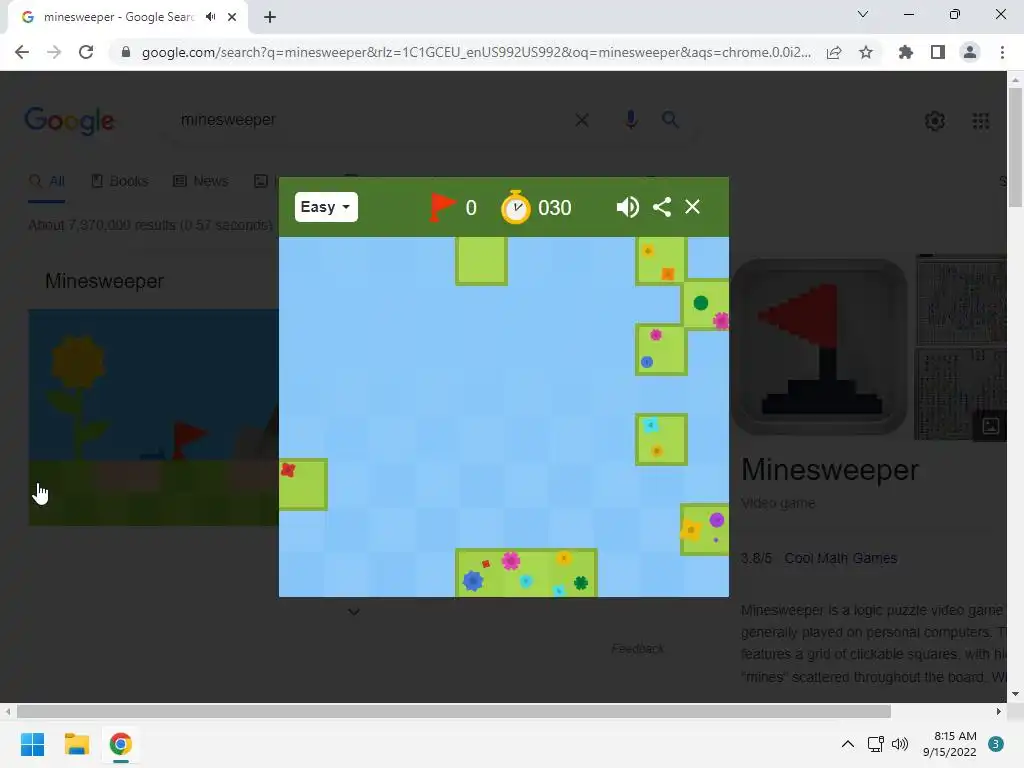Open network display tray icon

pyautogui.click(x=875, y=744)
